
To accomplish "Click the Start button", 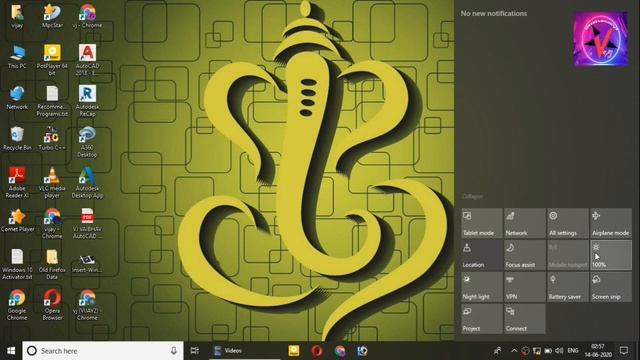I will [x=11, y=351].
